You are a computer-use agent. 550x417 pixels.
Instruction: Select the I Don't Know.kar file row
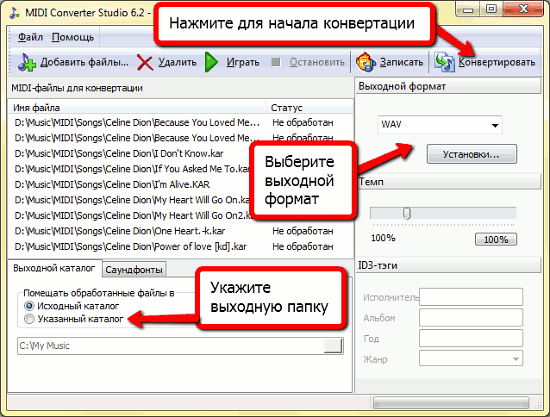click(x=181, y=153)
